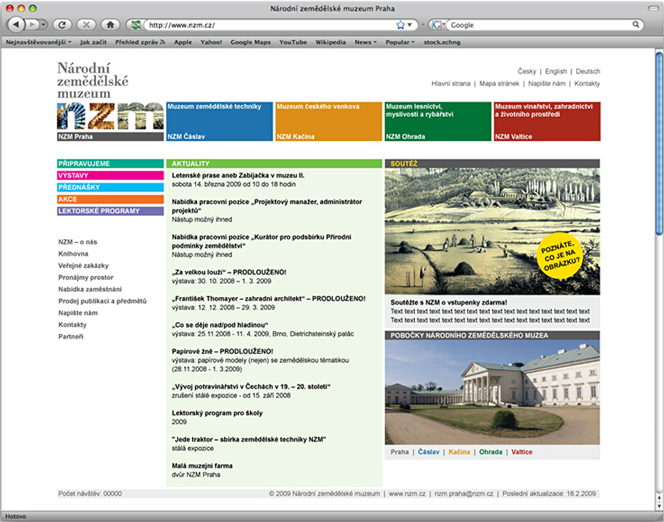Open the pink VÝSTAVY menu item
This screenshot has height=522, width=664.
point(110,175)
